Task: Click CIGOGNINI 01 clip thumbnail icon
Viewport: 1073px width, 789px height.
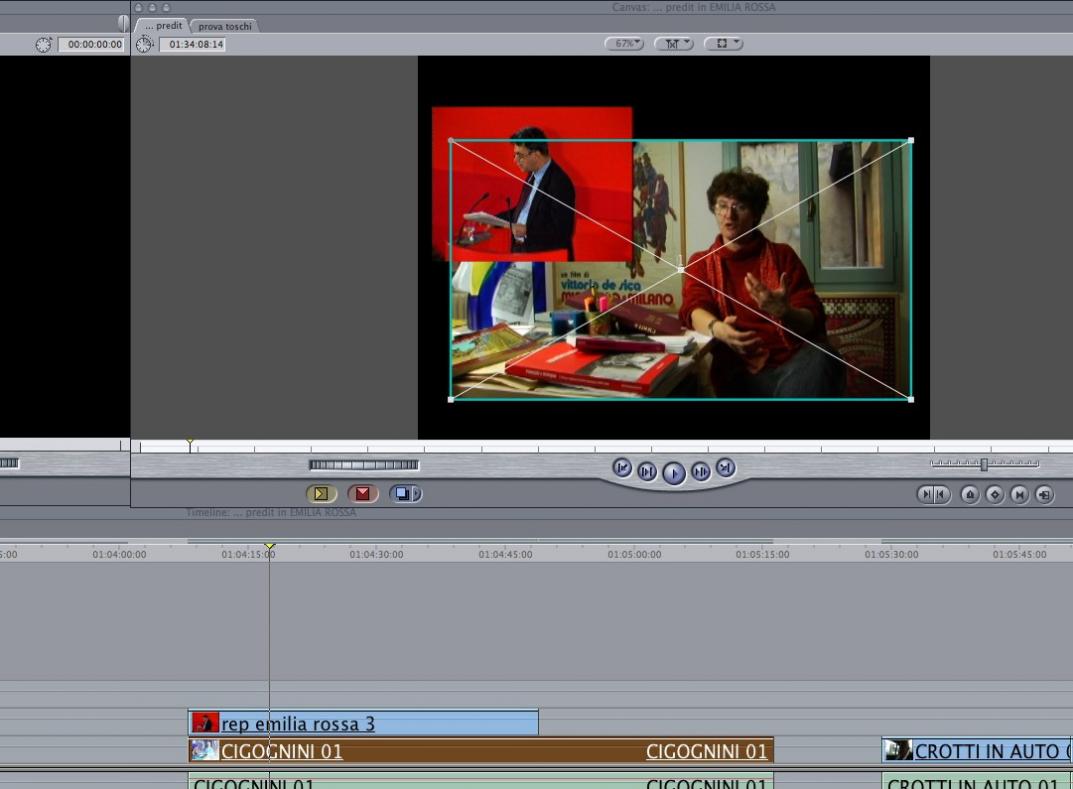Action: (x=205, y=750)
